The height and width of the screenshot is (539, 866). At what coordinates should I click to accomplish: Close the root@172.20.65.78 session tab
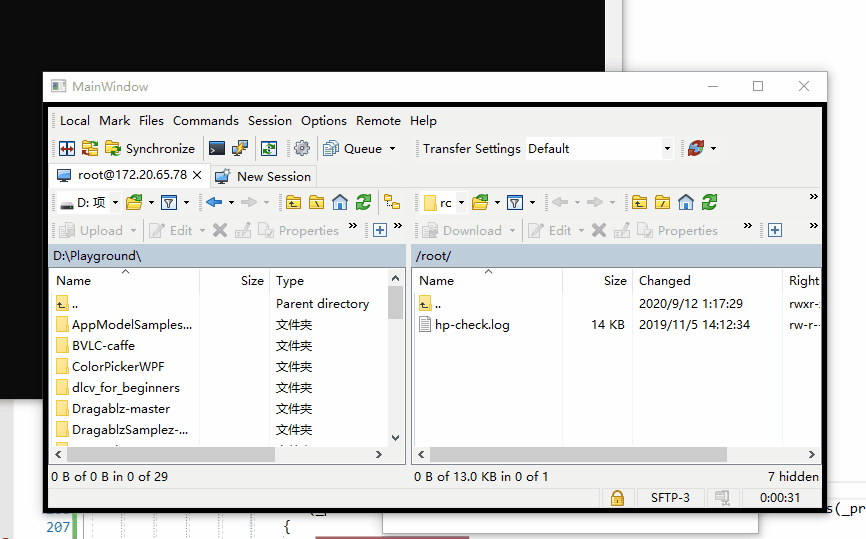tap(197, 175)
